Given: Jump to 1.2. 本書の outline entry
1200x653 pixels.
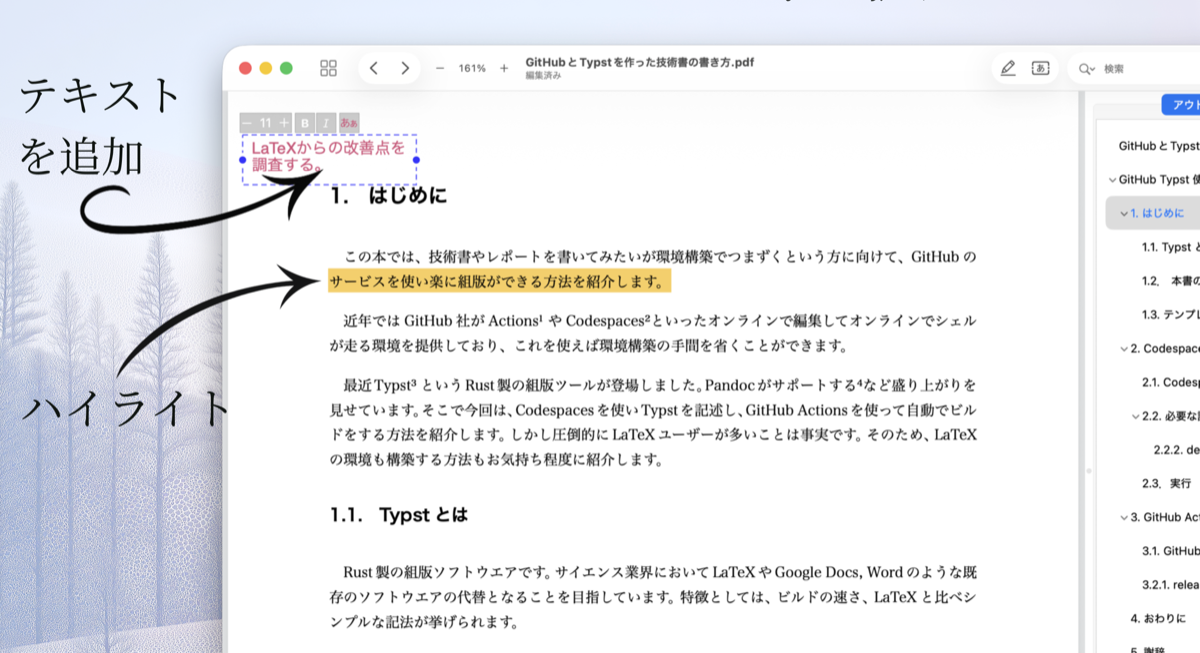Looking at the screenshot, I should [x=1170, y=281].
